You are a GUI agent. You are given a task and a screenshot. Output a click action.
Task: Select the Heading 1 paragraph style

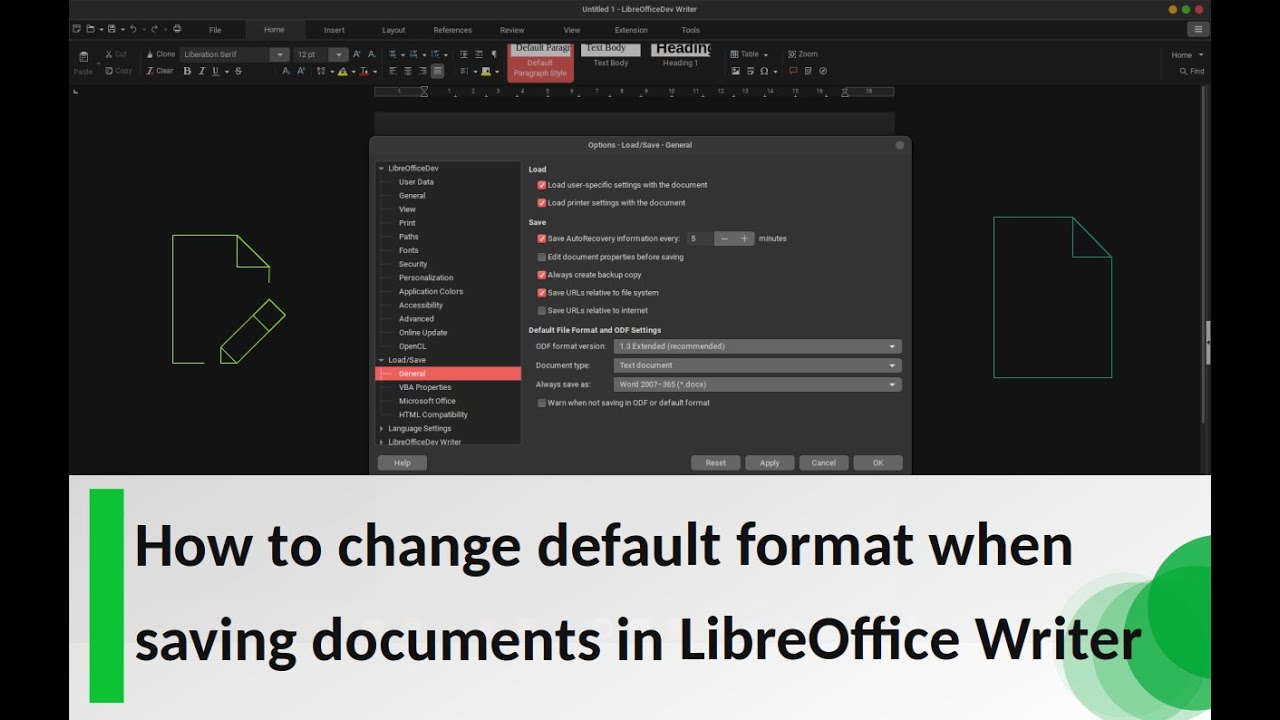point(681,55)
